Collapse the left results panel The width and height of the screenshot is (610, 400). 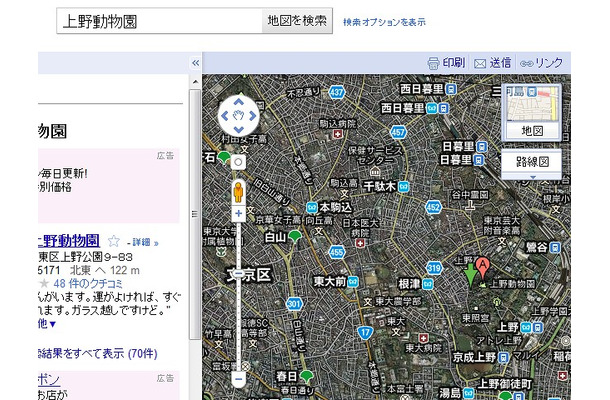195,63
